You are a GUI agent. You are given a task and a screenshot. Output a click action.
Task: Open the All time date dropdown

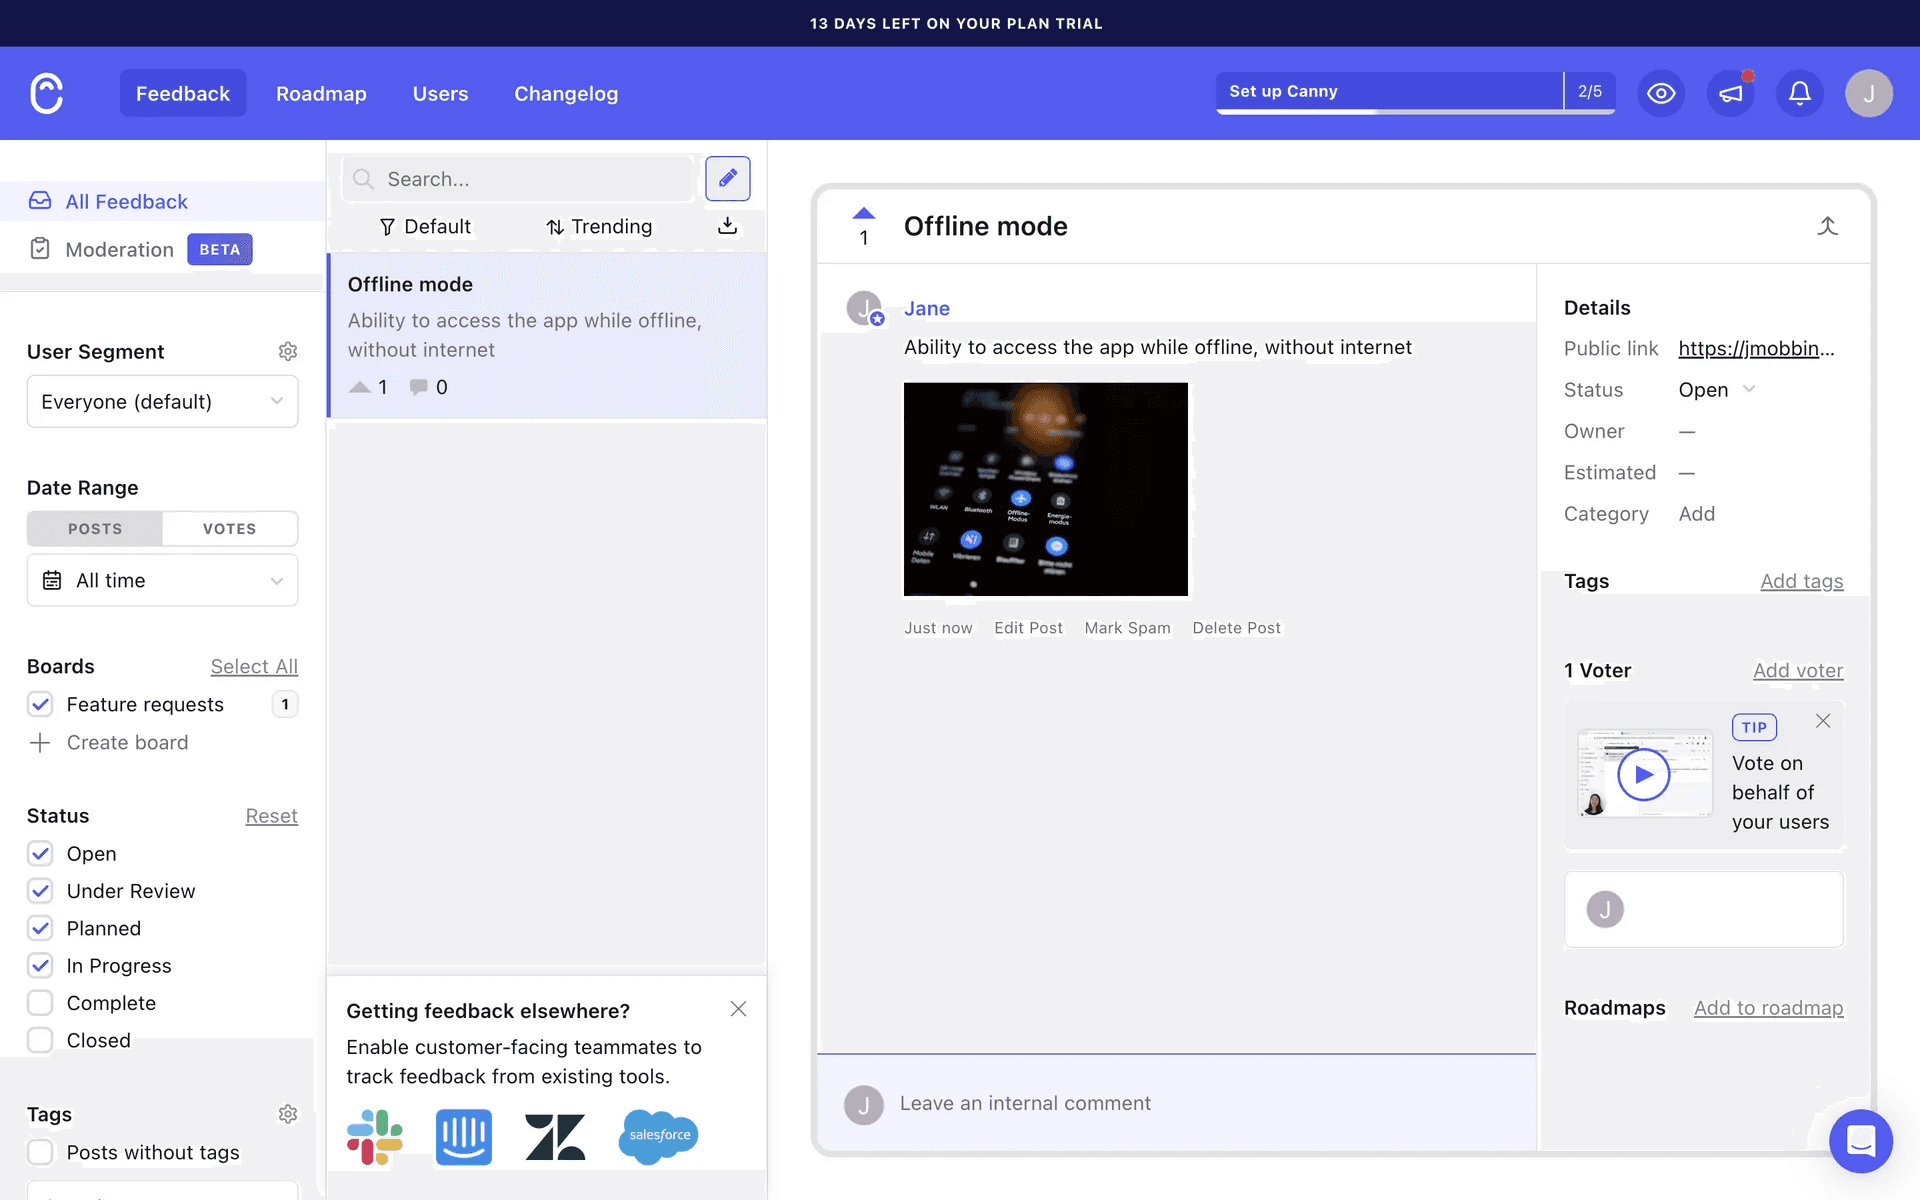point(162,580)
